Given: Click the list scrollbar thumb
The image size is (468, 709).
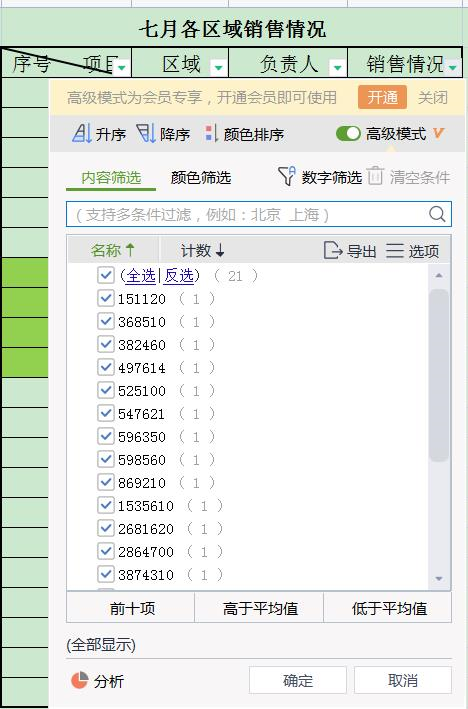Looking at the screenshot, I should coord(439,375).
